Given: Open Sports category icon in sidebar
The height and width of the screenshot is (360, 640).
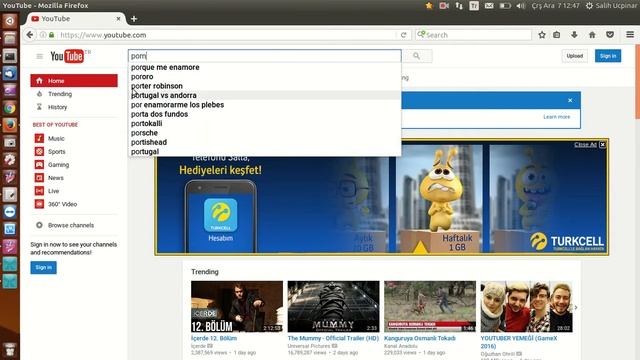Looking at the screenshot, I should pos(39,151).
